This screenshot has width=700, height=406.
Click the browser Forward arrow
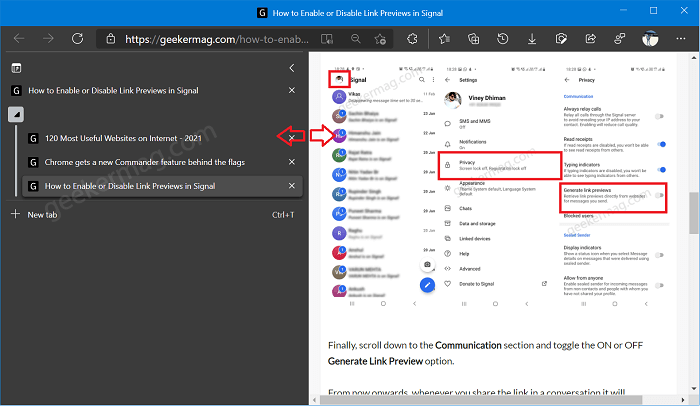pos(48,39)
